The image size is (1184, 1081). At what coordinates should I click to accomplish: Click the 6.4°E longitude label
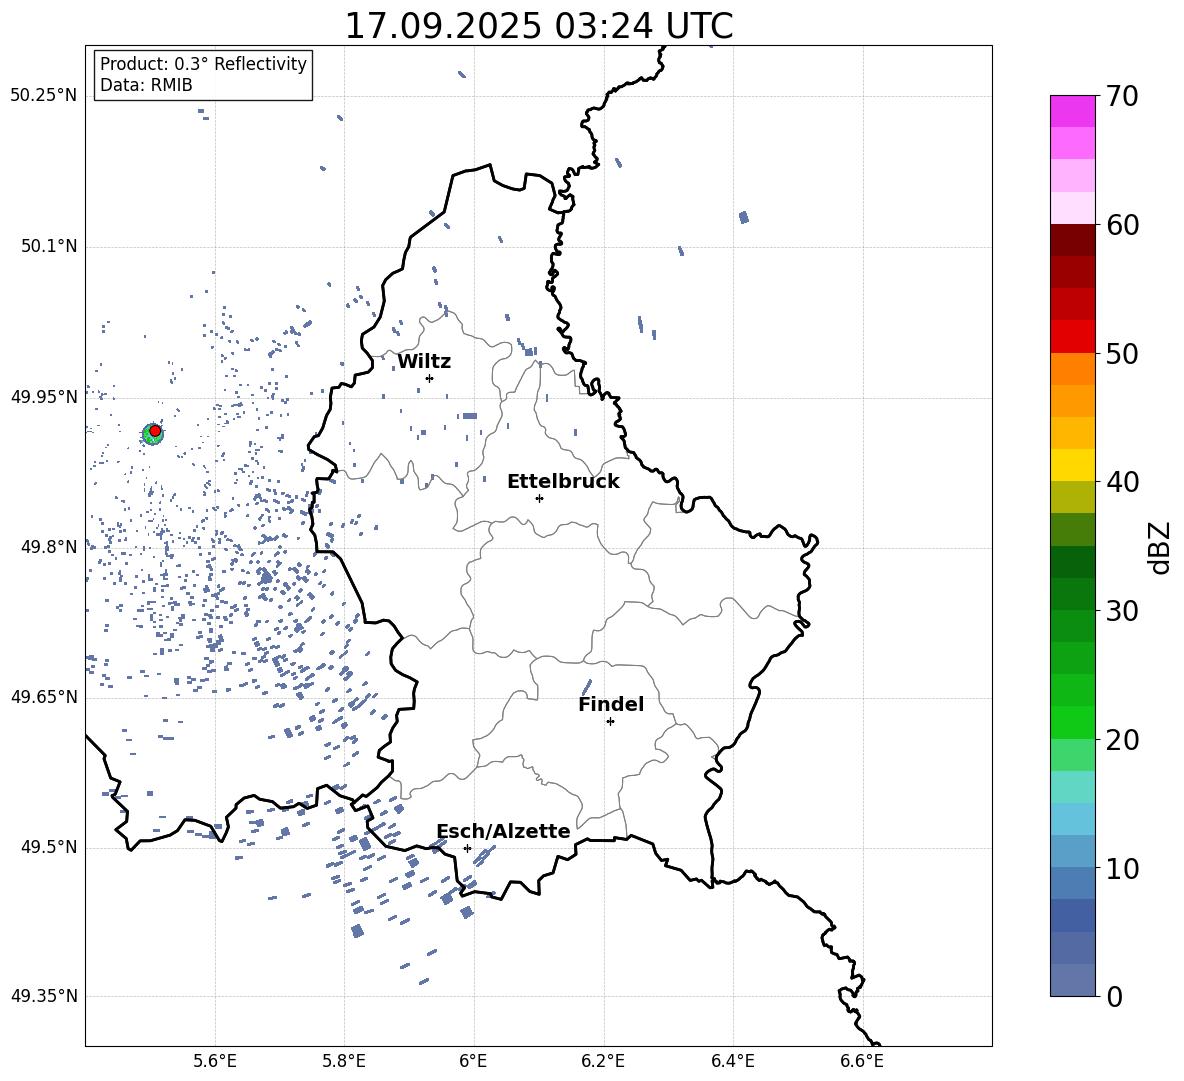click(x=732, y=1061)
